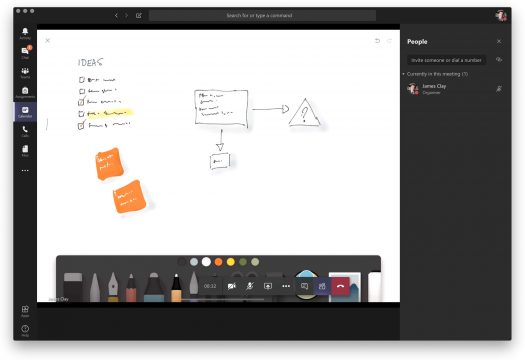
Task: Undo last whiteboard stroke
Action: pyautogui.click(x=377, y=41)
